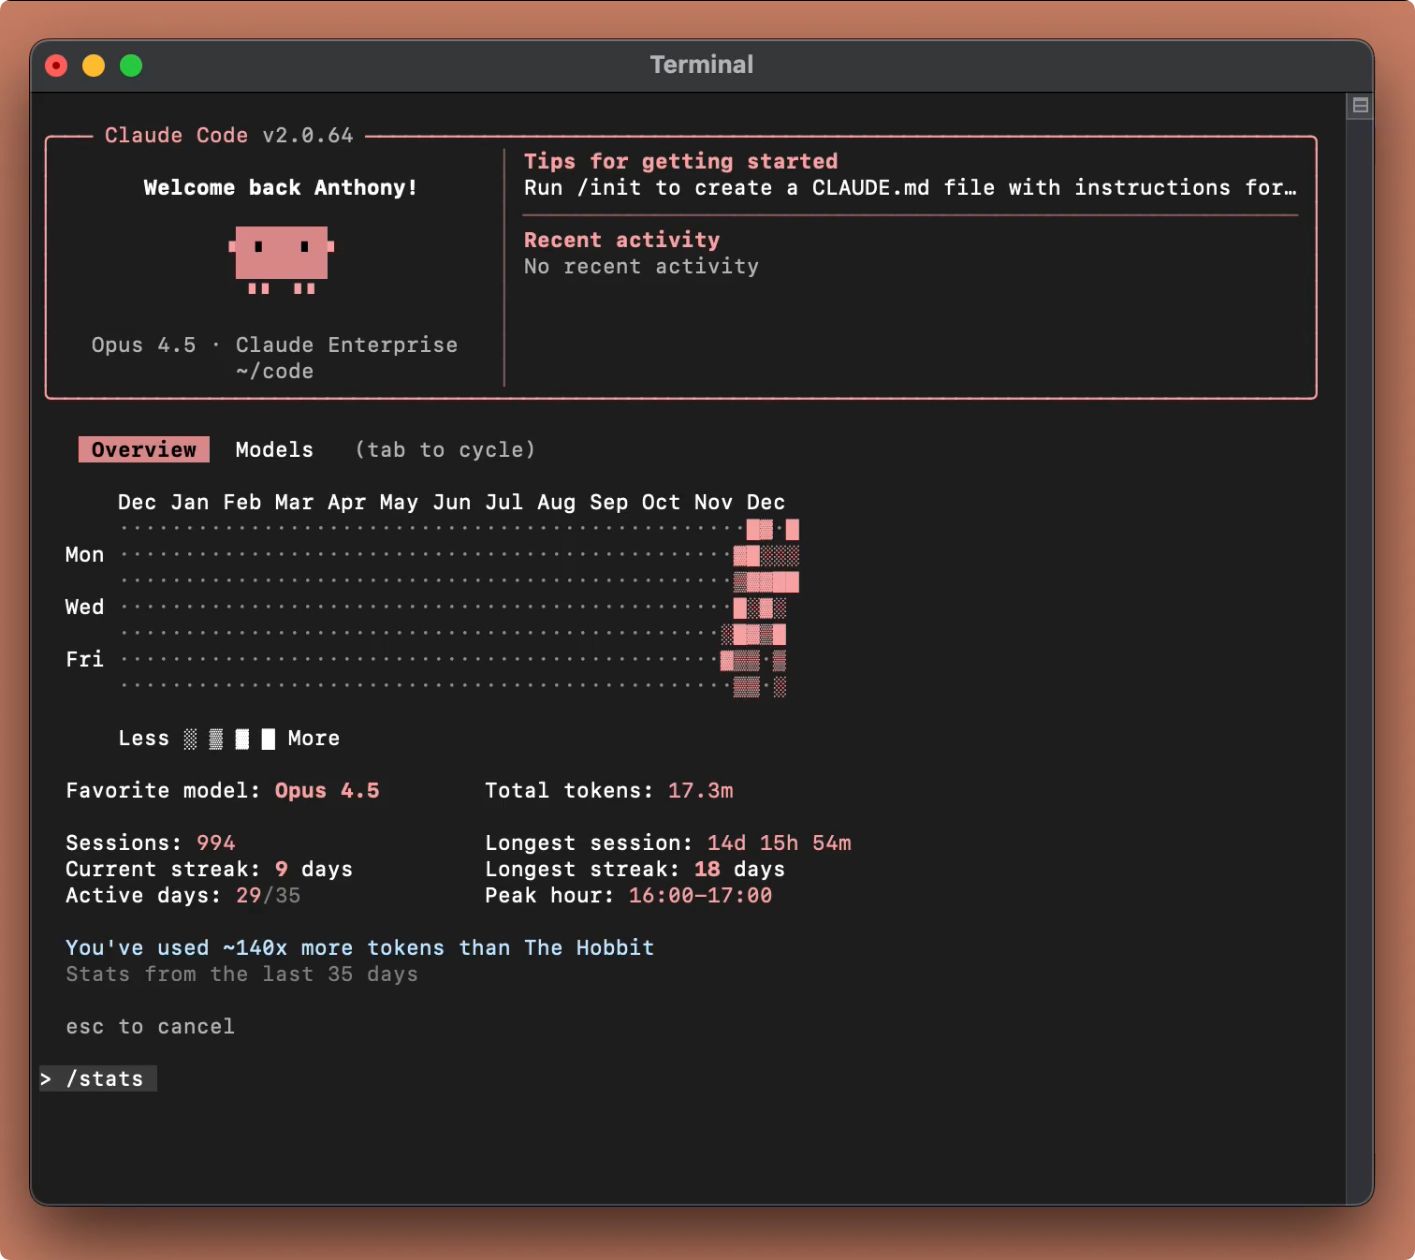Click the terminal vertical scrollbar track
The image size is (1415, 1260).
[1360, 660]
